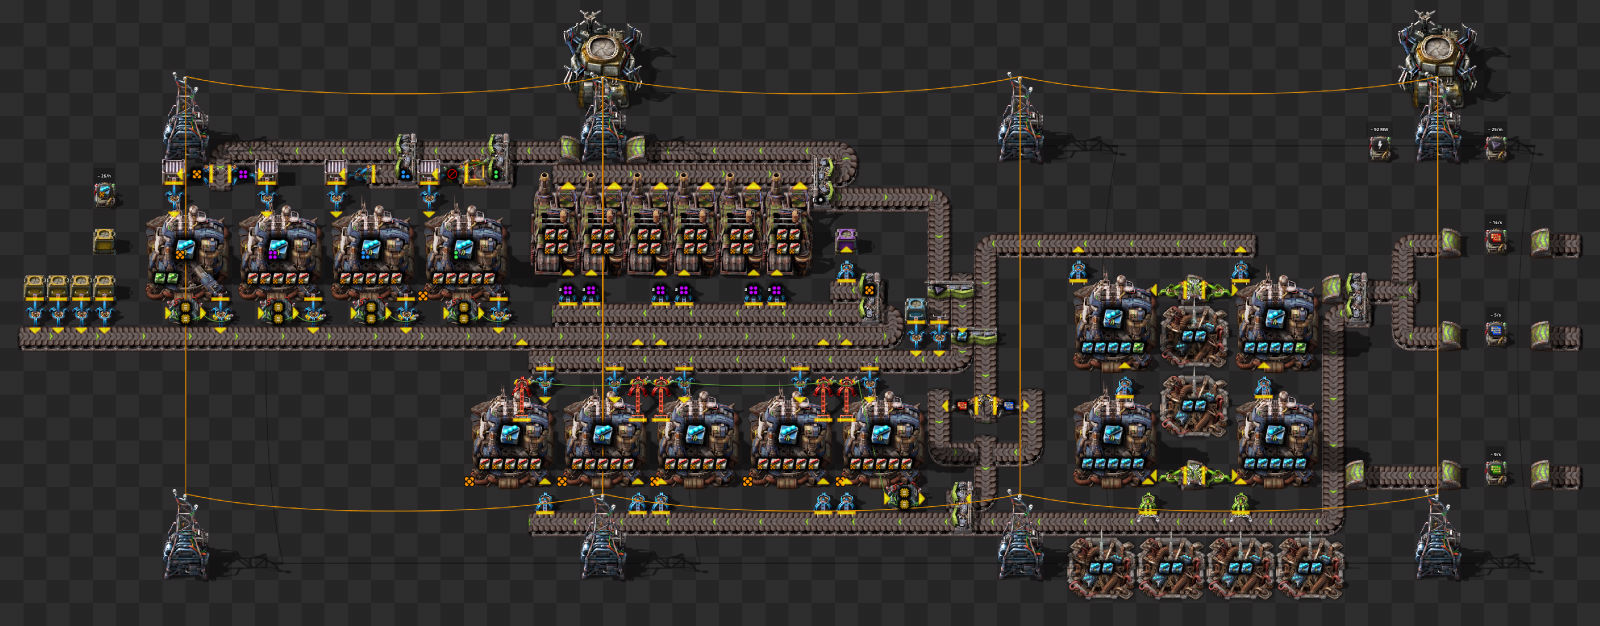1600x626 pixels.
Task: Select the lower-left machine in the right cluster
Action: [1113, 440]
